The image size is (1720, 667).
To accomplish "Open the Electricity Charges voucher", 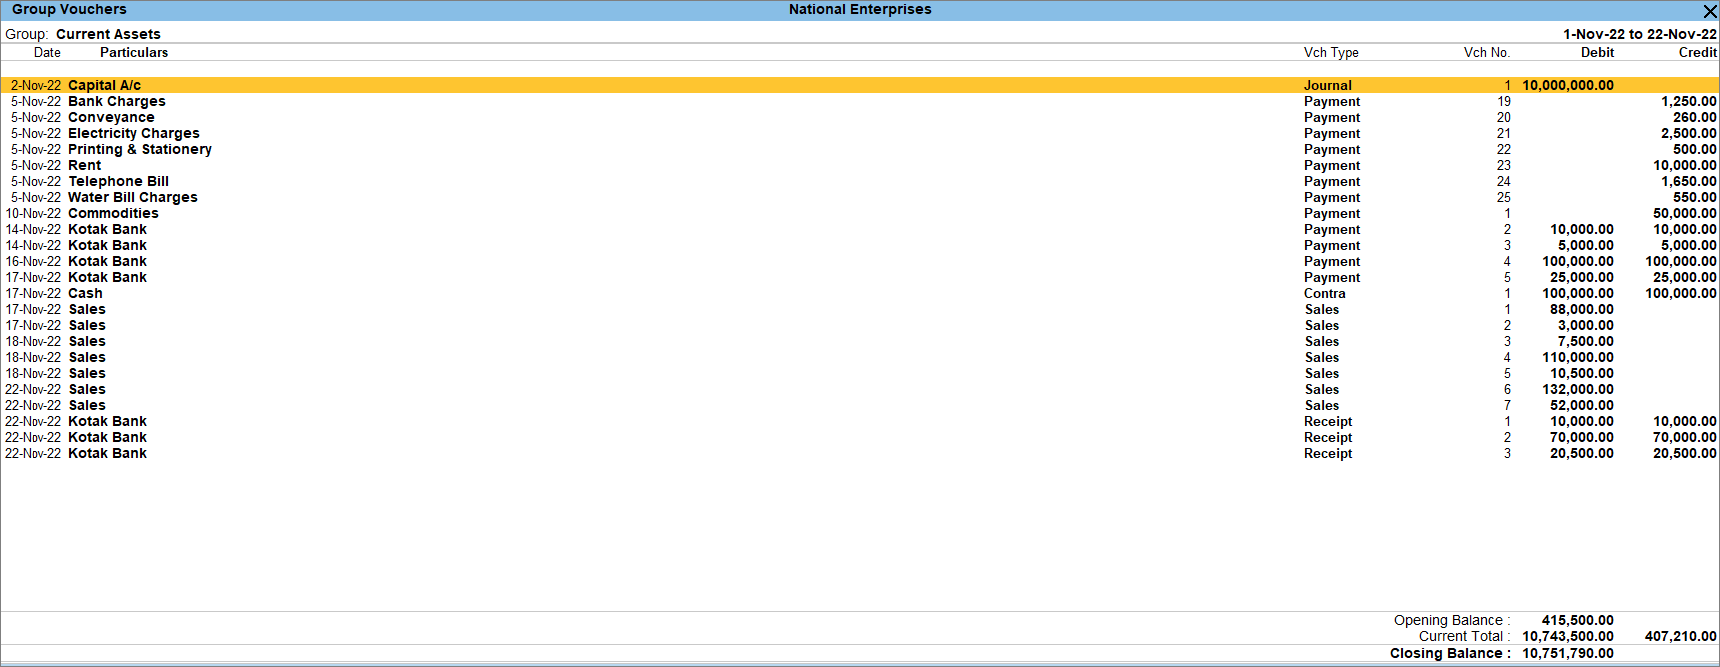I will click(860, 133).
